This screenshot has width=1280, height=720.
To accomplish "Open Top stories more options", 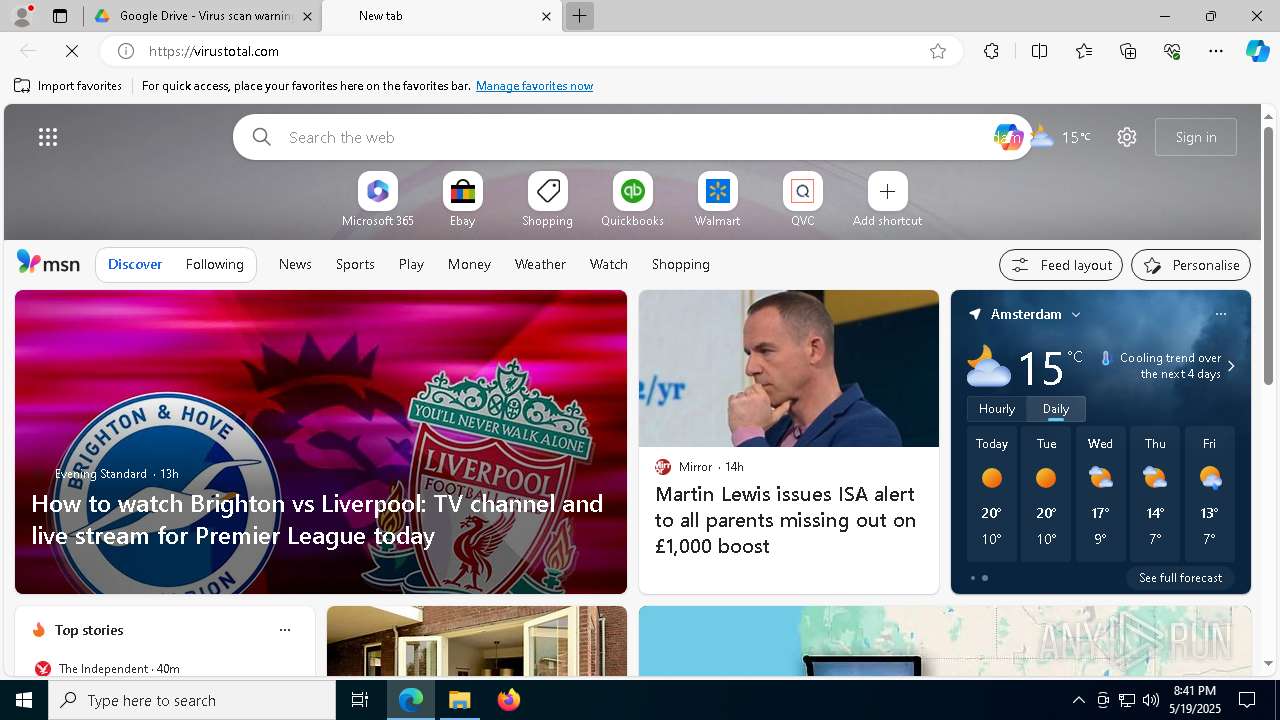I will click(x=285, y=630).
